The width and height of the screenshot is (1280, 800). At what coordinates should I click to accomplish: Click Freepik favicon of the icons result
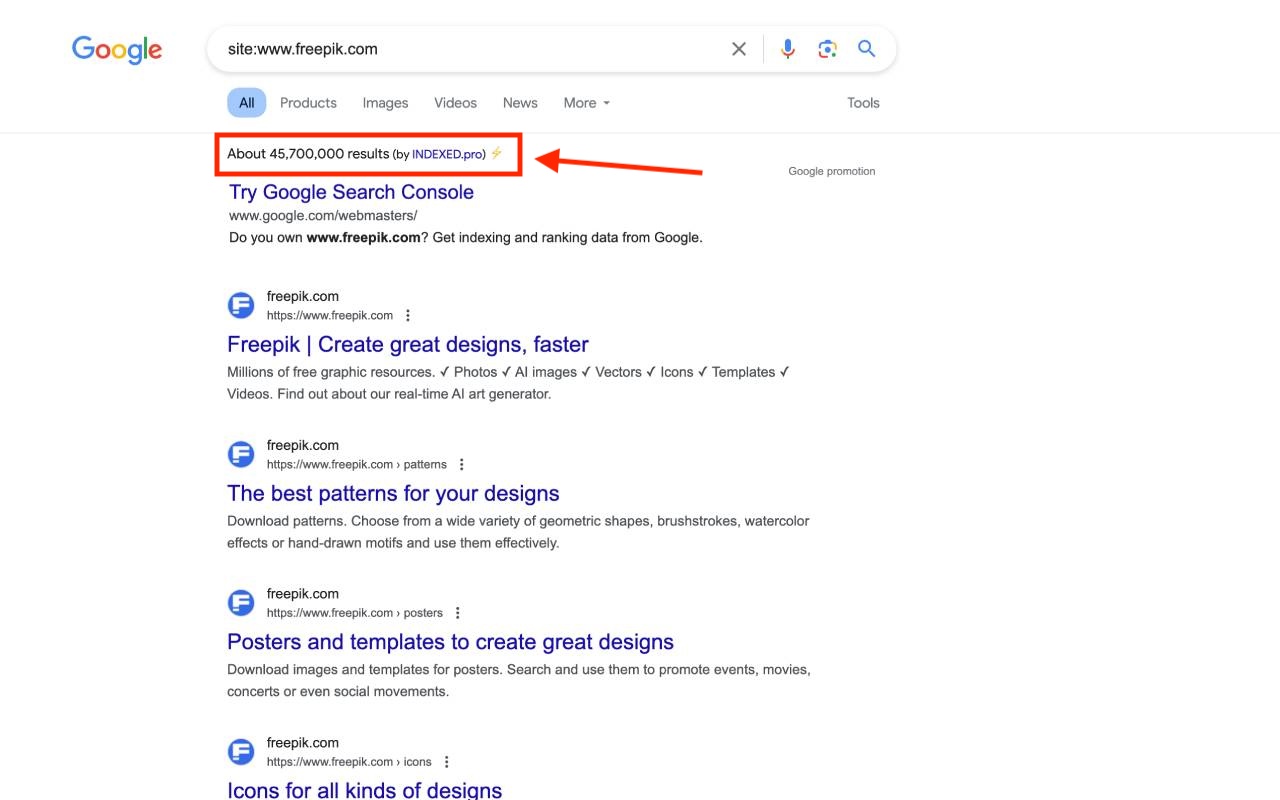pyautogui.click(x=241, y=751)
